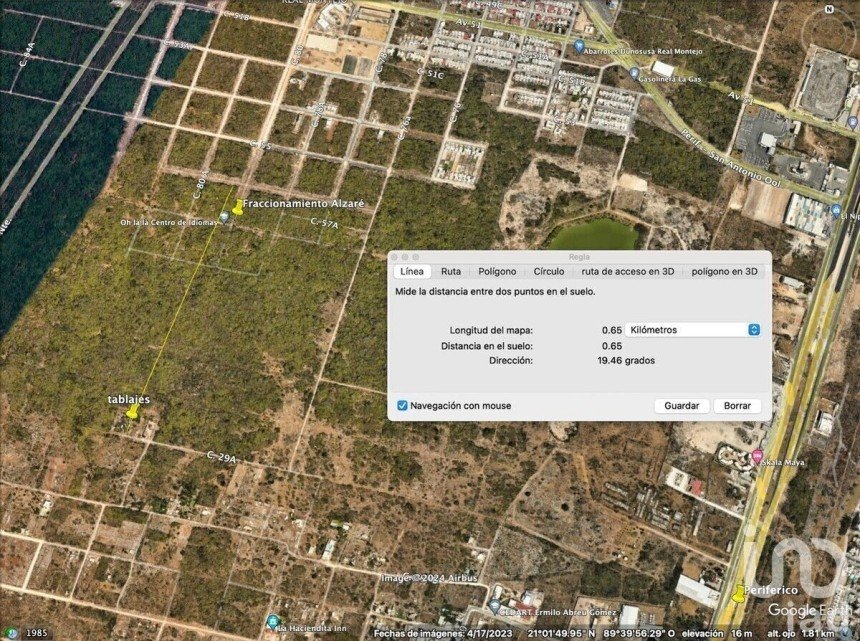Click the Longitud del mapa value 0.65

[612, 330]
